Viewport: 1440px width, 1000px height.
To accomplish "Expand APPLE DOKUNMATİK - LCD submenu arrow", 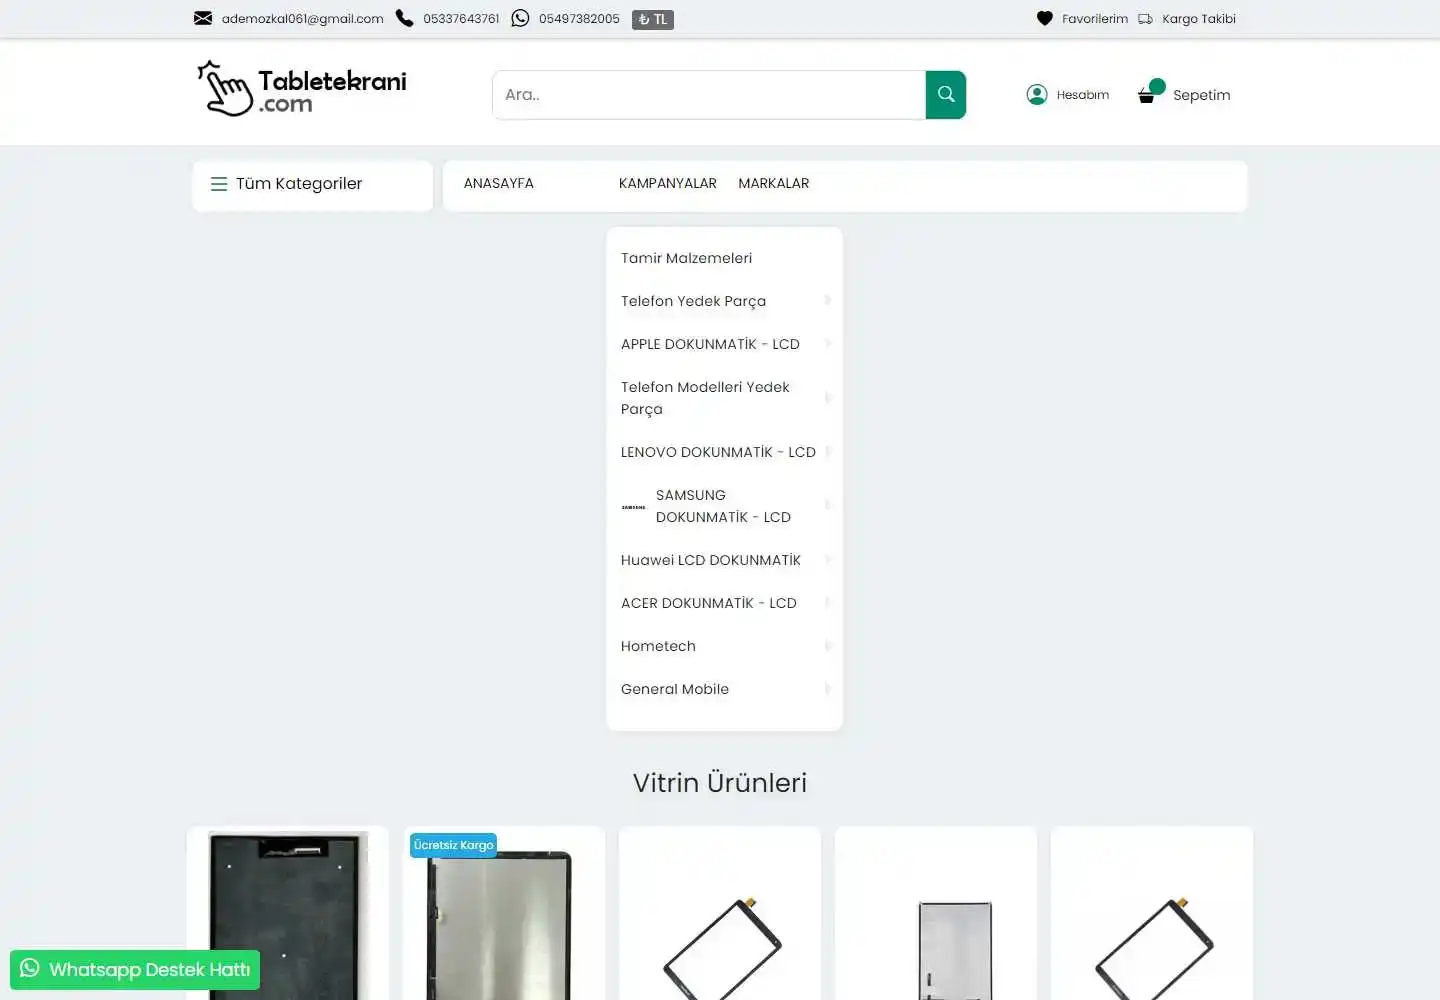I will pos(828,343).
